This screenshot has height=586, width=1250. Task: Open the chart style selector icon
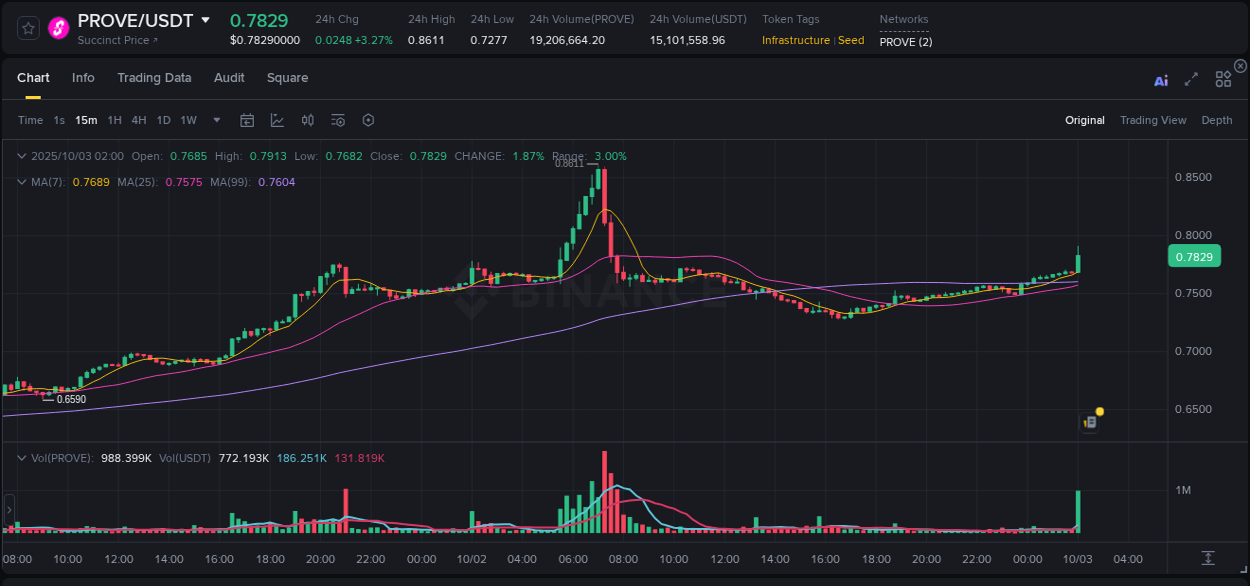click(277, 119)
